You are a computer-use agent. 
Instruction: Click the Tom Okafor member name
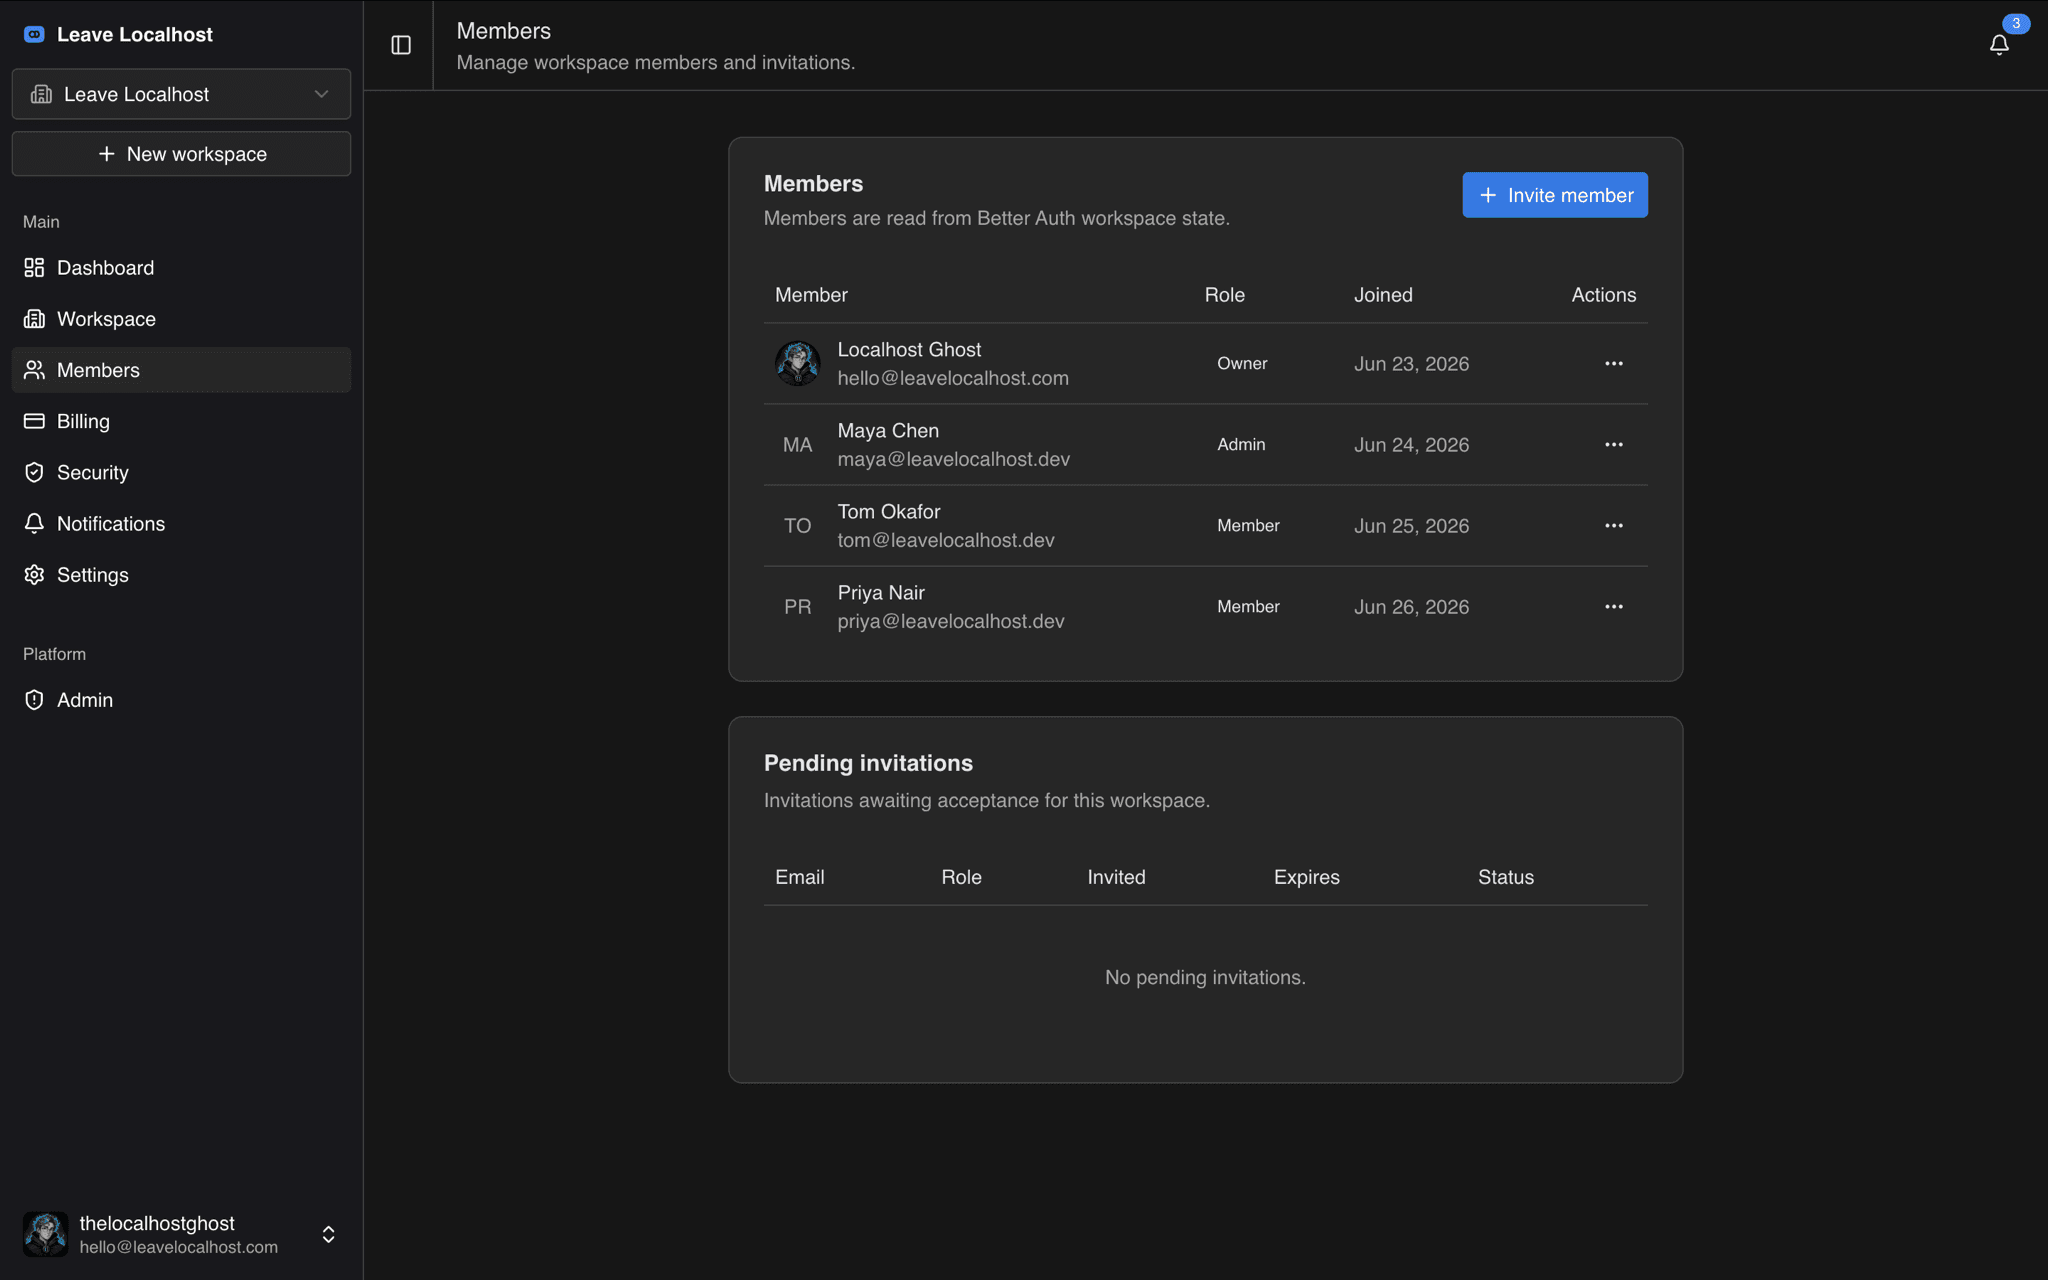889,511
